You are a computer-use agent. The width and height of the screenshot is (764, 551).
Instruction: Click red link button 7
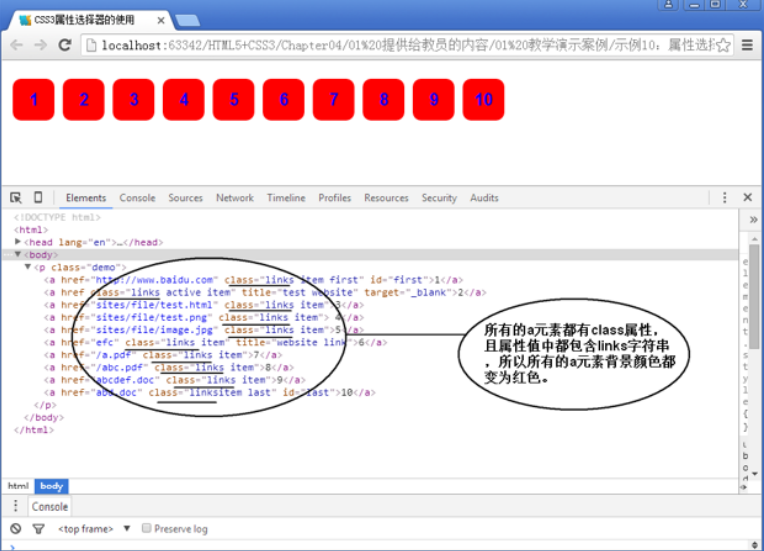334,99
